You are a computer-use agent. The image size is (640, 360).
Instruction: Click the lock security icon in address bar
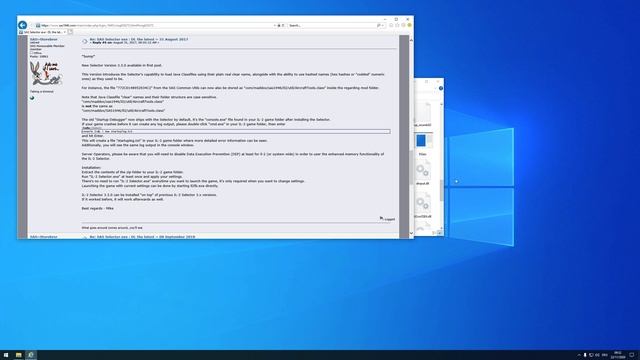[x=279, y=25]
